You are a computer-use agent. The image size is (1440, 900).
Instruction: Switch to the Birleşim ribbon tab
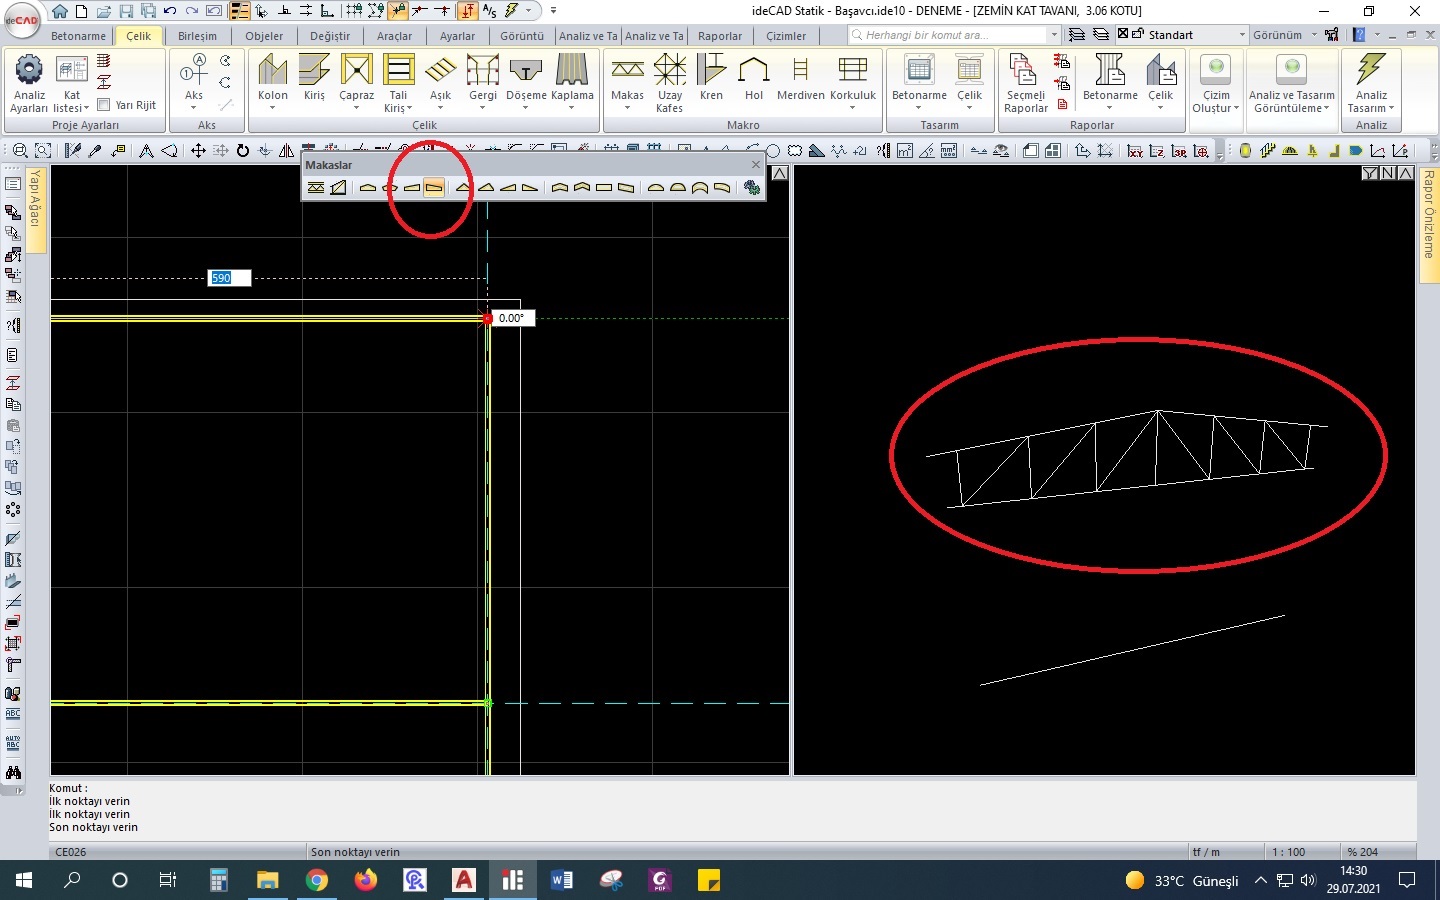pos(197,36)
